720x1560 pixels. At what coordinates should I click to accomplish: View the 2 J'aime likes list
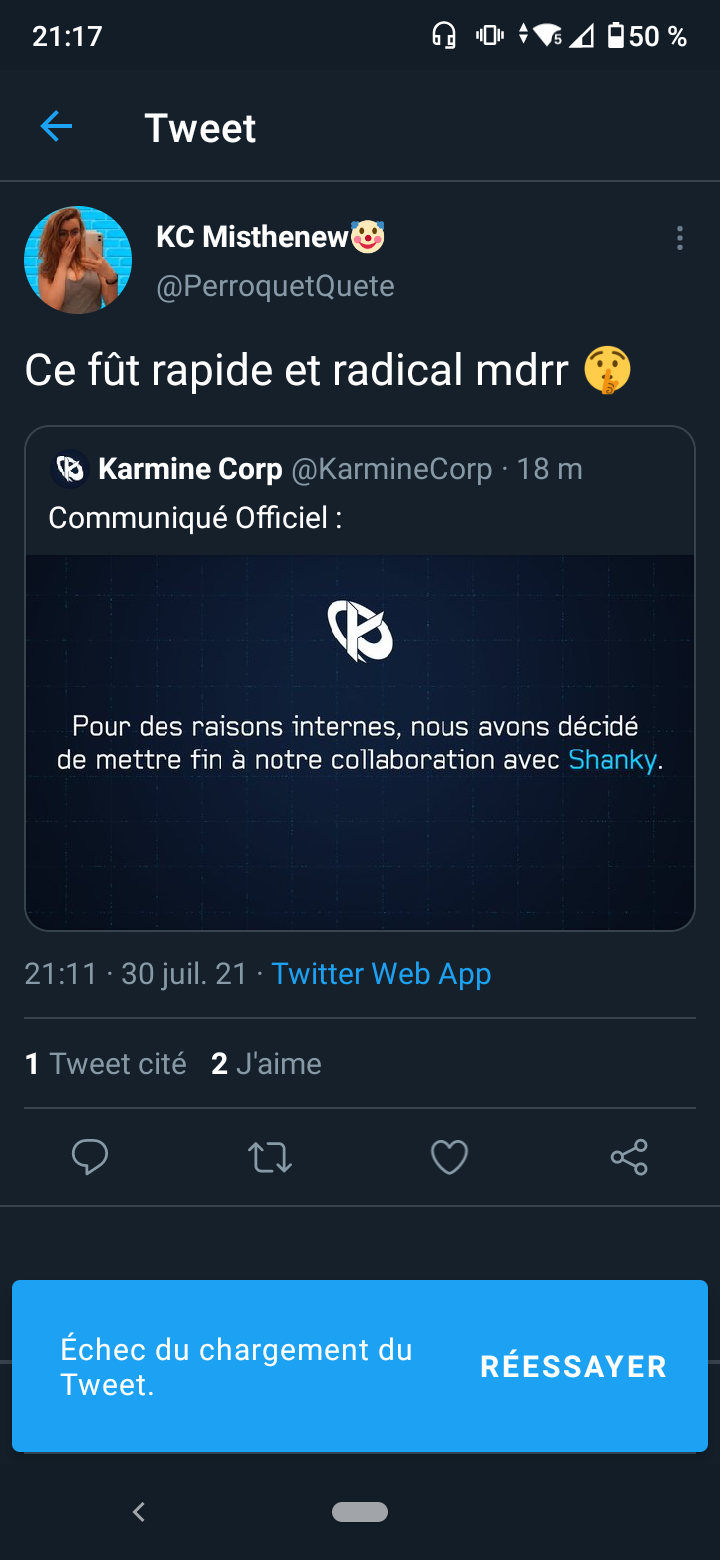266,1064
